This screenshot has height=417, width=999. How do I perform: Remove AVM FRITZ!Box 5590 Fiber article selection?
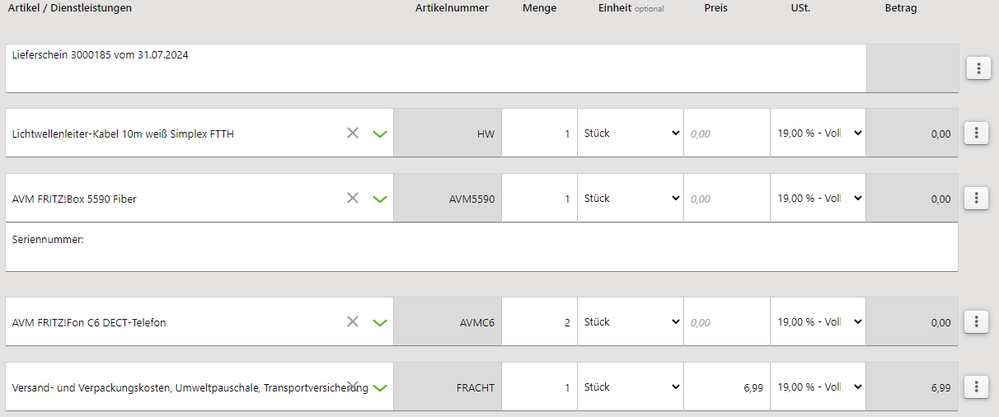(x=352, y=197)
